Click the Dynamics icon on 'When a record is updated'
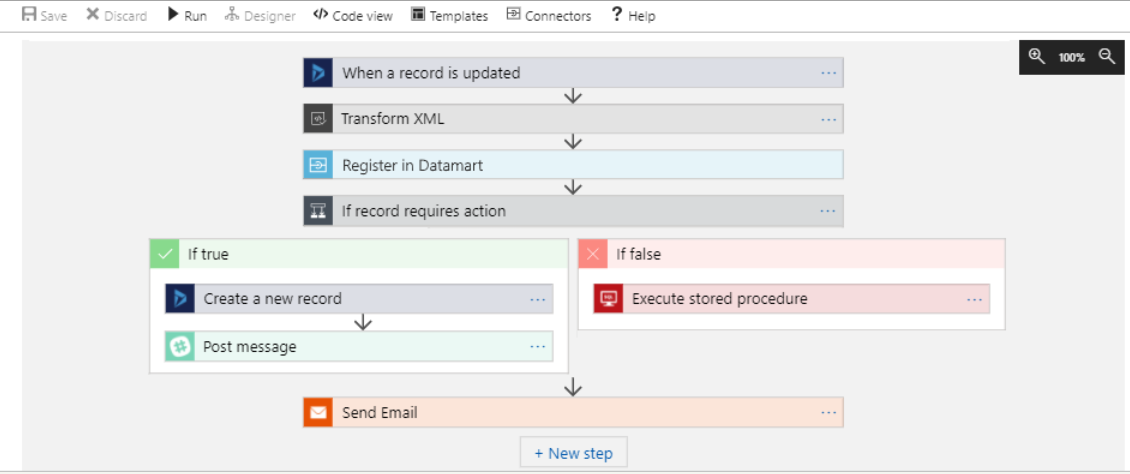Screen dimensions: 1130x474 coord(318,73)
